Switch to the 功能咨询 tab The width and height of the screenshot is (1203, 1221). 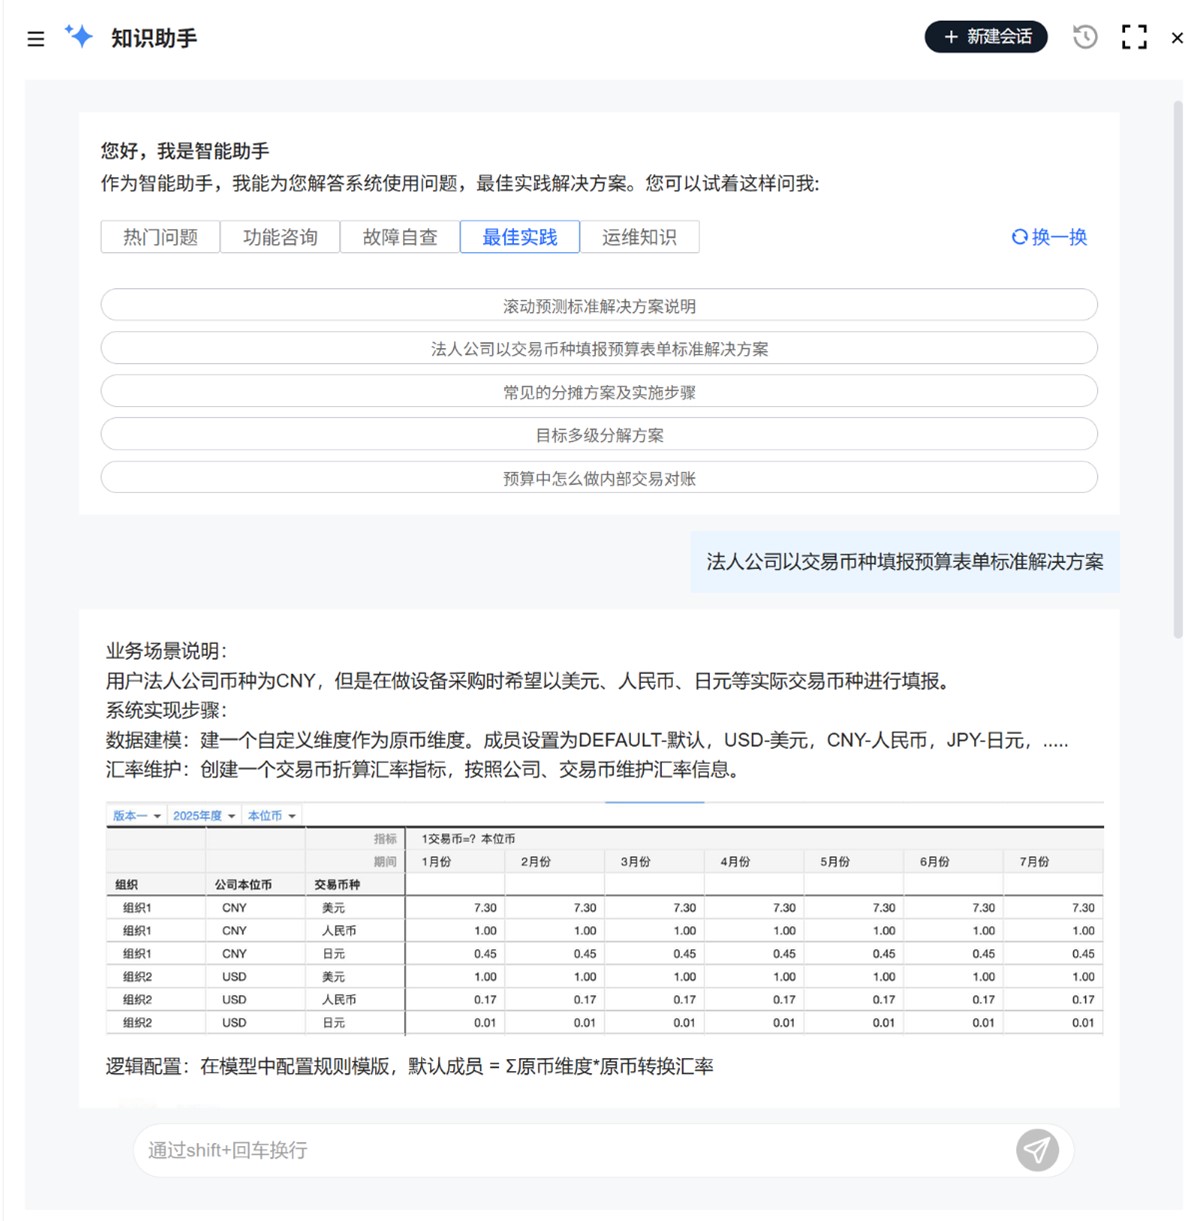pyautogui.click(x=280, y=237)
